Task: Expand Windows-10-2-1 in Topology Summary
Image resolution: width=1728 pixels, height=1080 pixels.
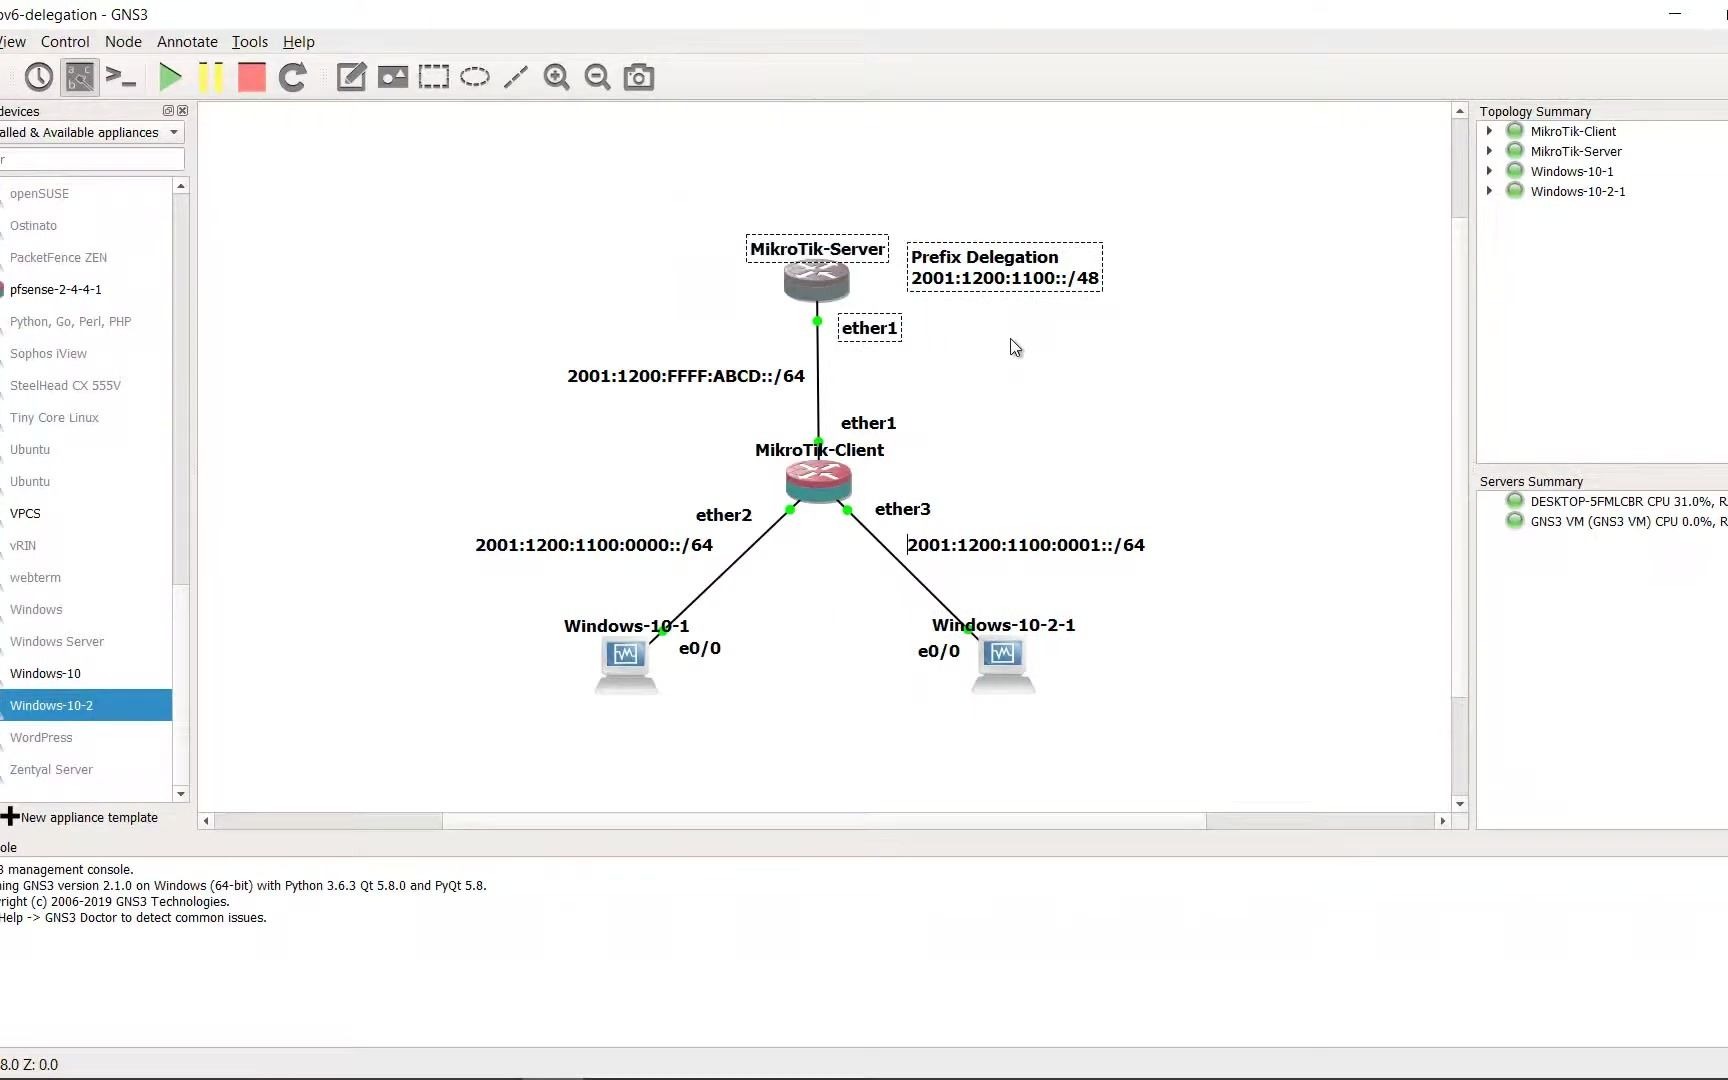Action: click(1489, 190)
